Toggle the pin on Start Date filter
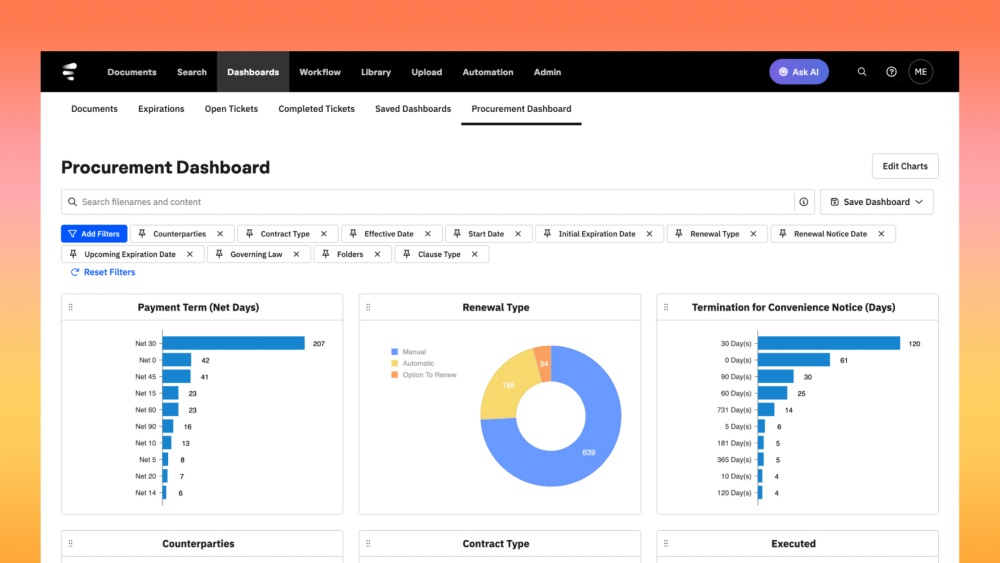The image size is (1000, 563). point(456,234)
